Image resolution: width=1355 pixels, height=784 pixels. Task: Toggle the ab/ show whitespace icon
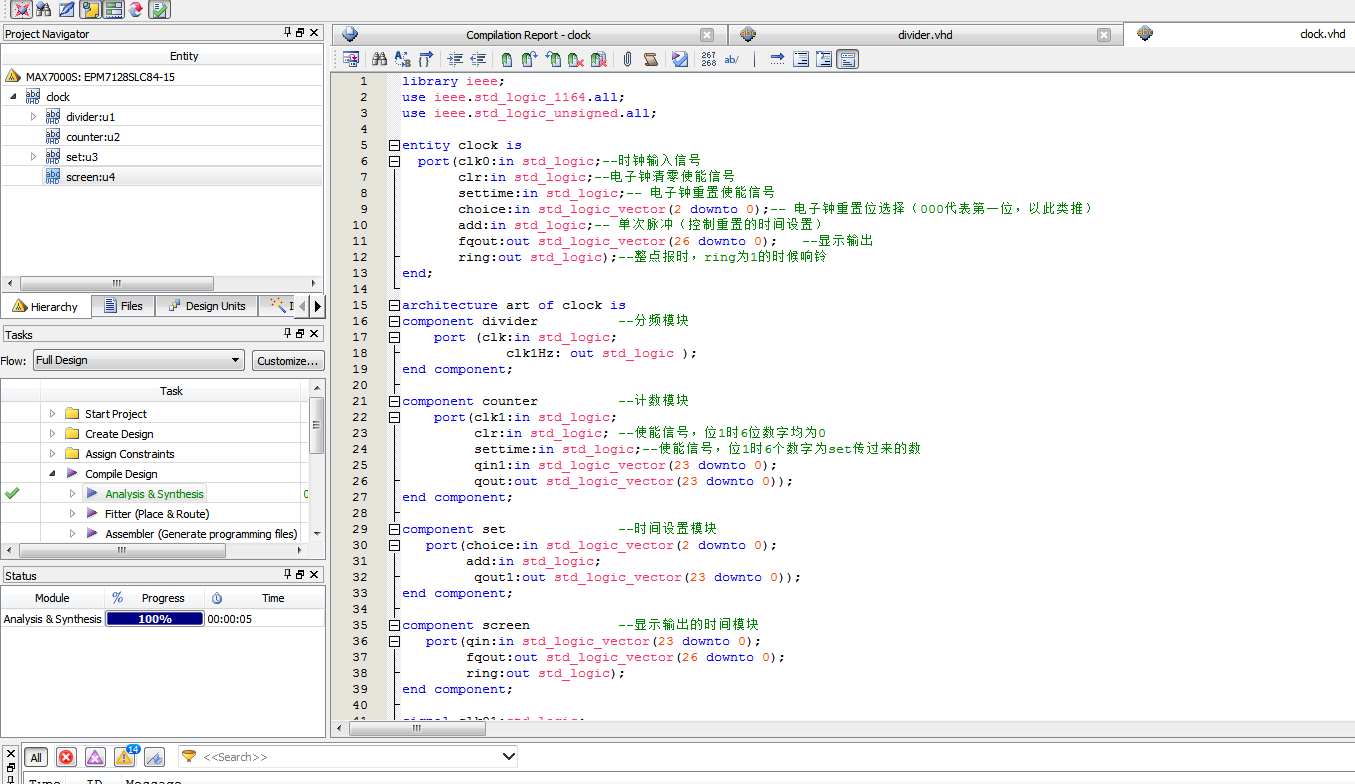pos(731,59)
